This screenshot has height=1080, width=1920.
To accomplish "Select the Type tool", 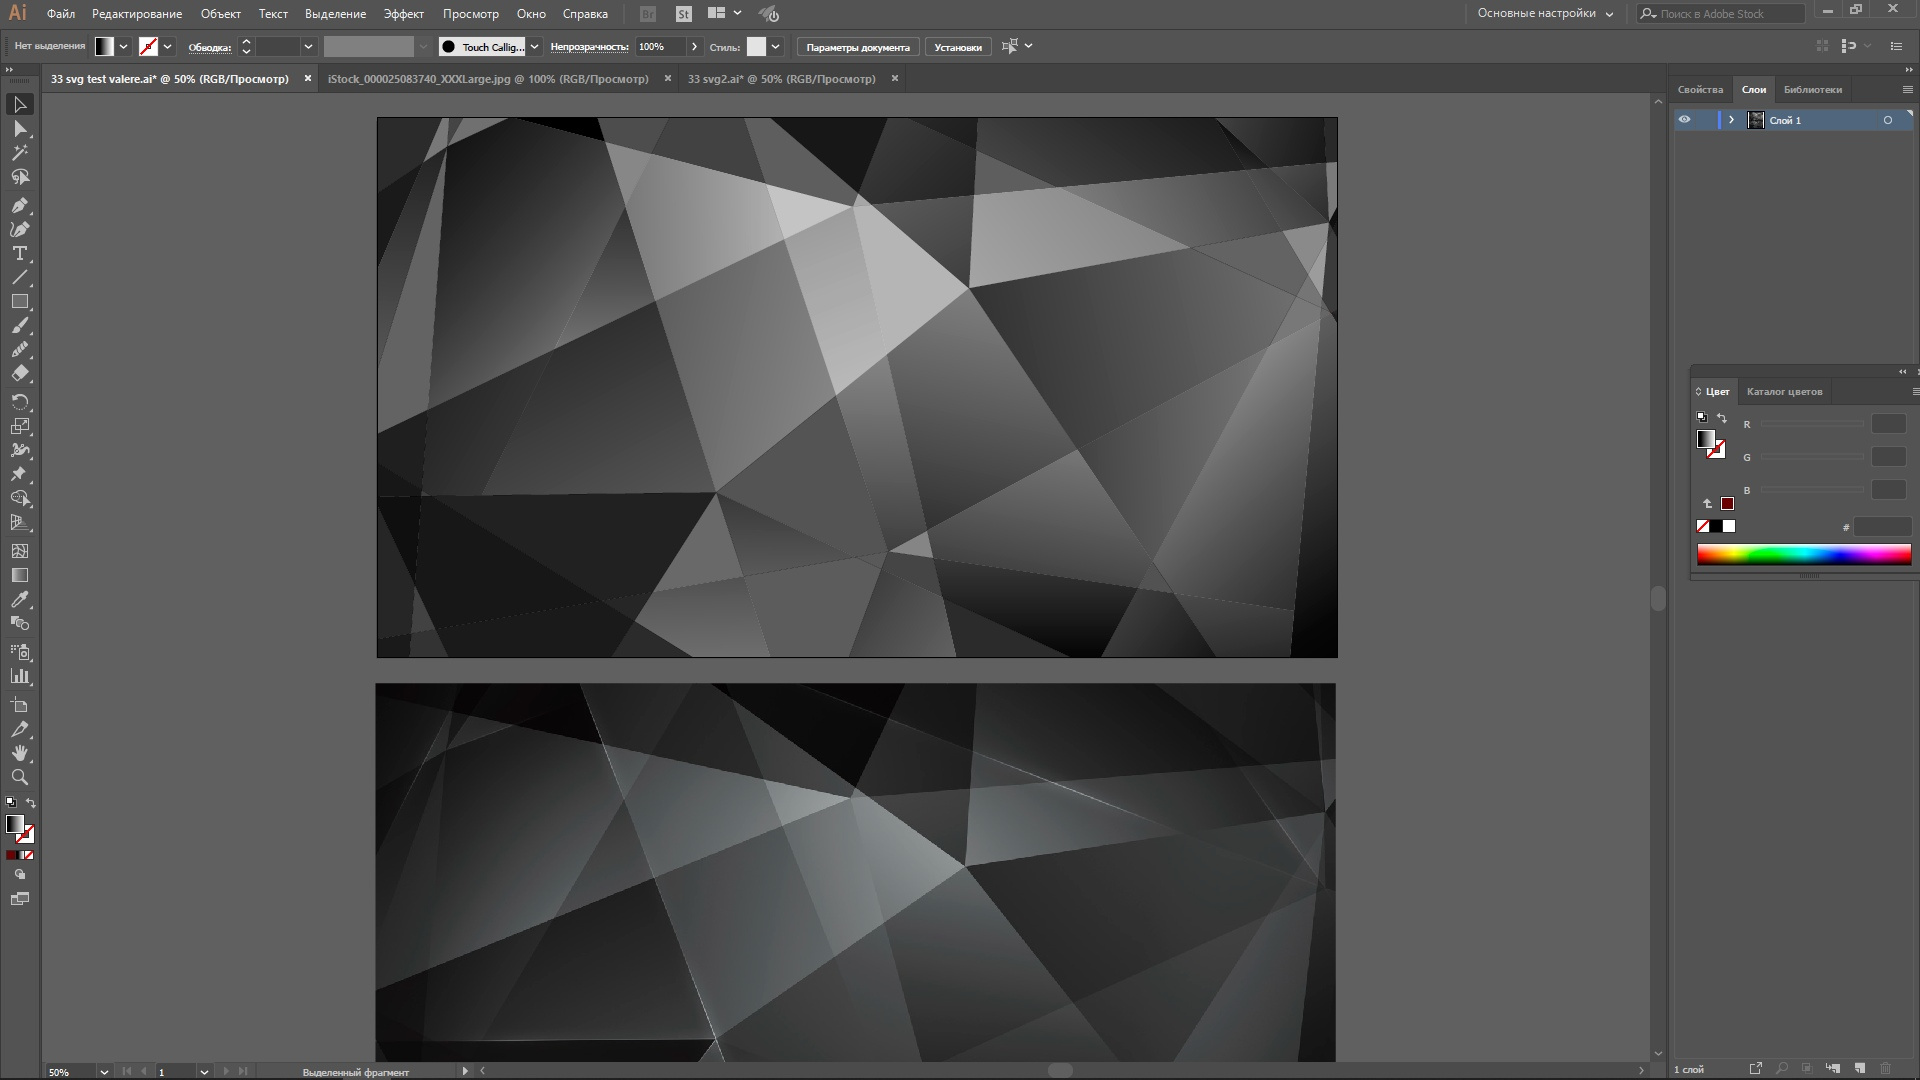I will point(20,253).
